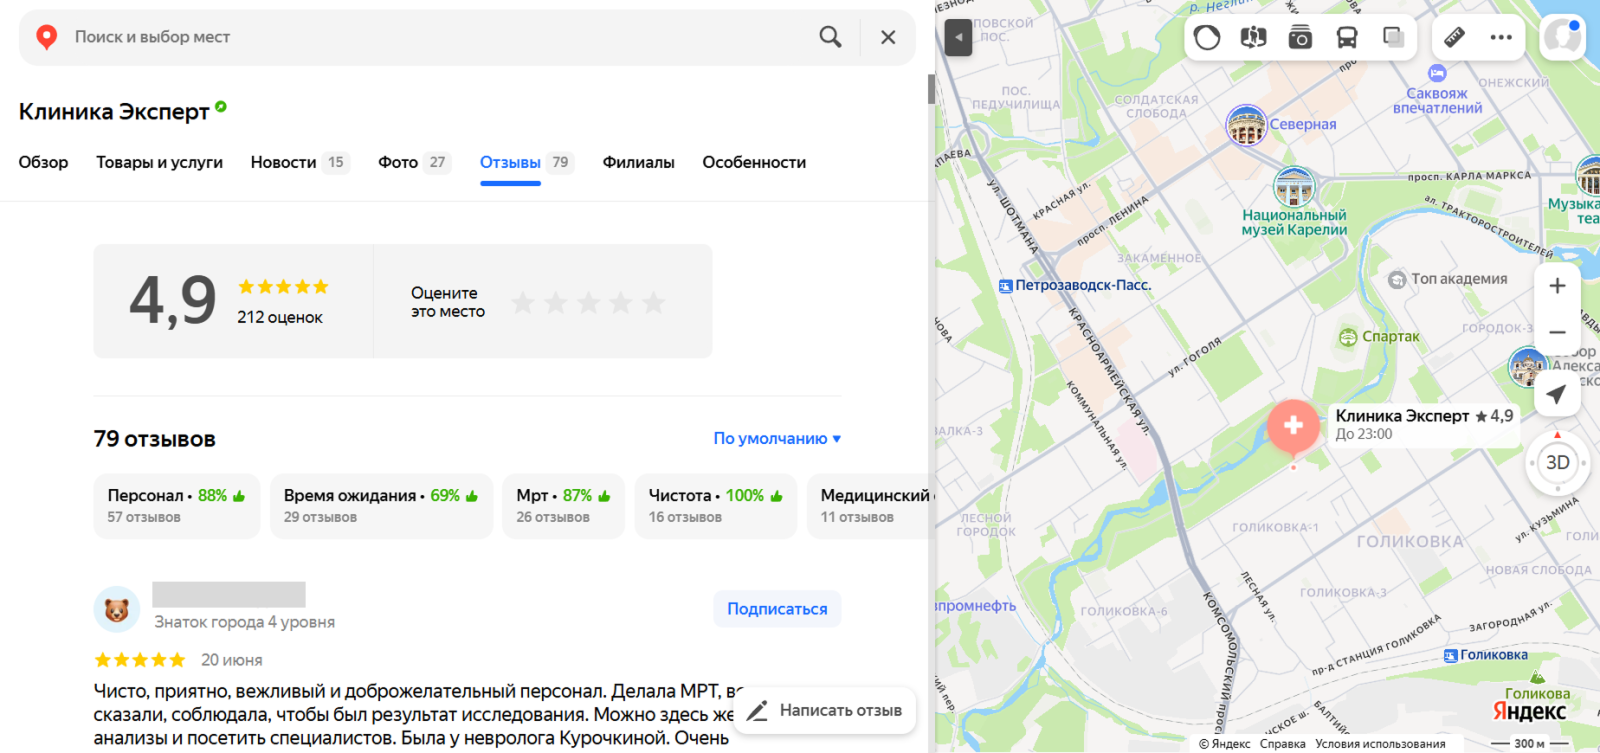
Task: Show public transport with the bus icon
Action: [1347, 38]
